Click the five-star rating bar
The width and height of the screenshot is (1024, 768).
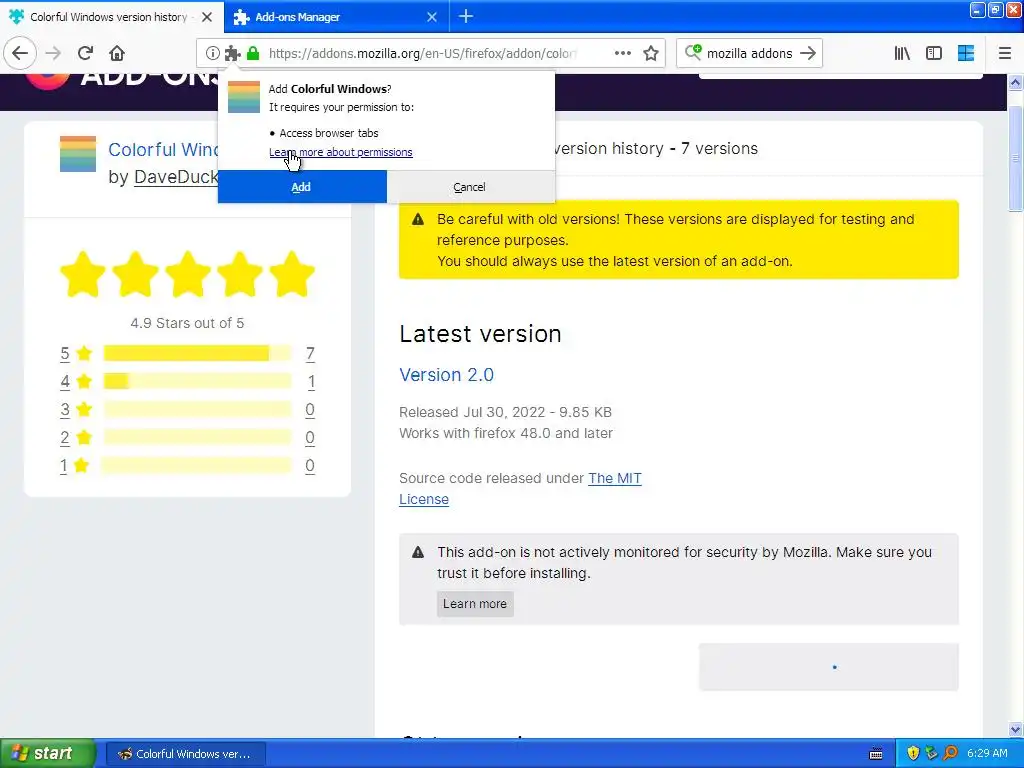click(x=197, y=353)
